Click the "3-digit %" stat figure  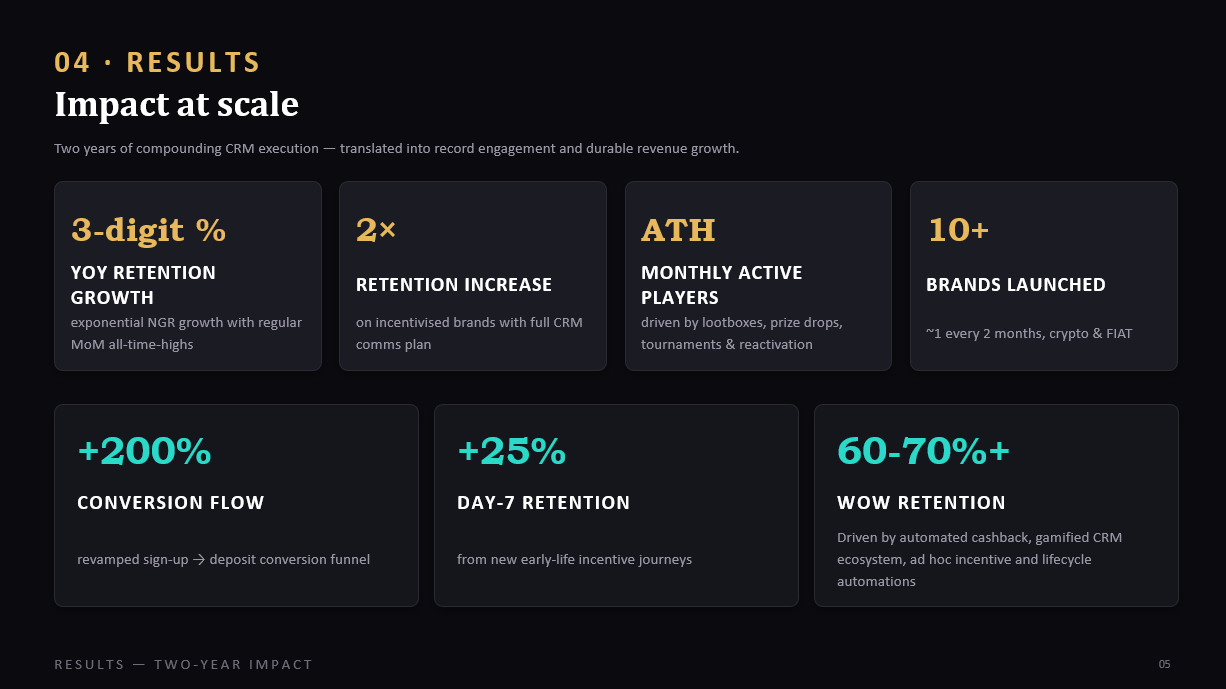click(x=148, y=230)
